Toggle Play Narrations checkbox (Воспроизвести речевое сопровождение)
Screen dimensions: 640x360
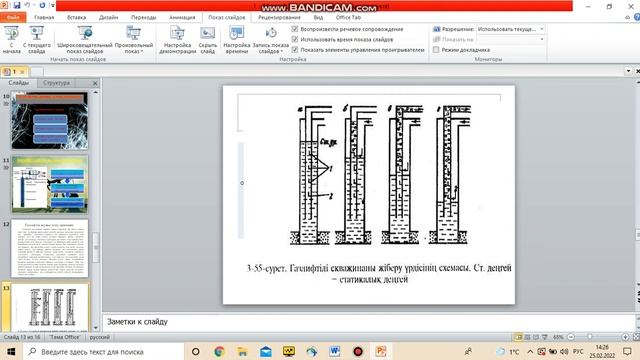point(295,29)
